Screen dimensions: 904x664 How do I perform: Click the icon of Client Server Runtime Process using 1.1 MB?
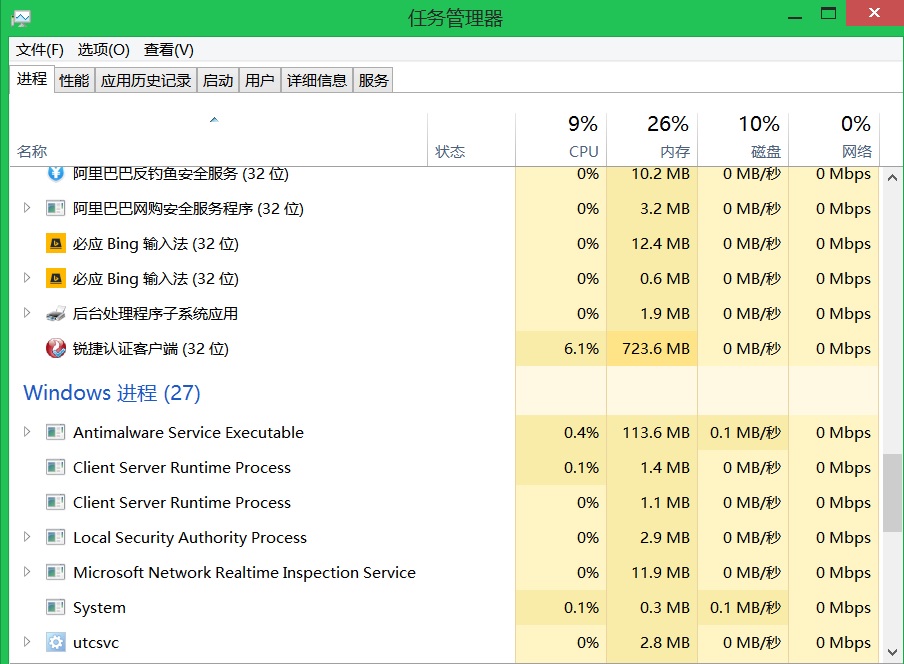(x=55, y=503)
